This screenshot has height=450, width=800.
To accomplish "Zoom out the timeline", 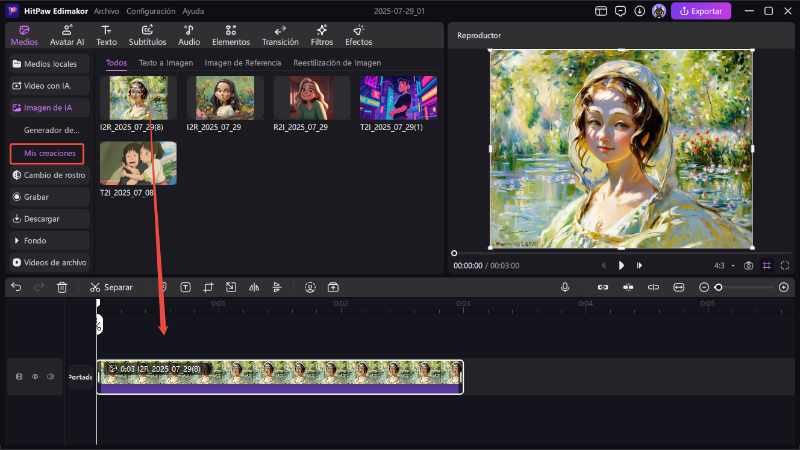I will pos(704,287).
